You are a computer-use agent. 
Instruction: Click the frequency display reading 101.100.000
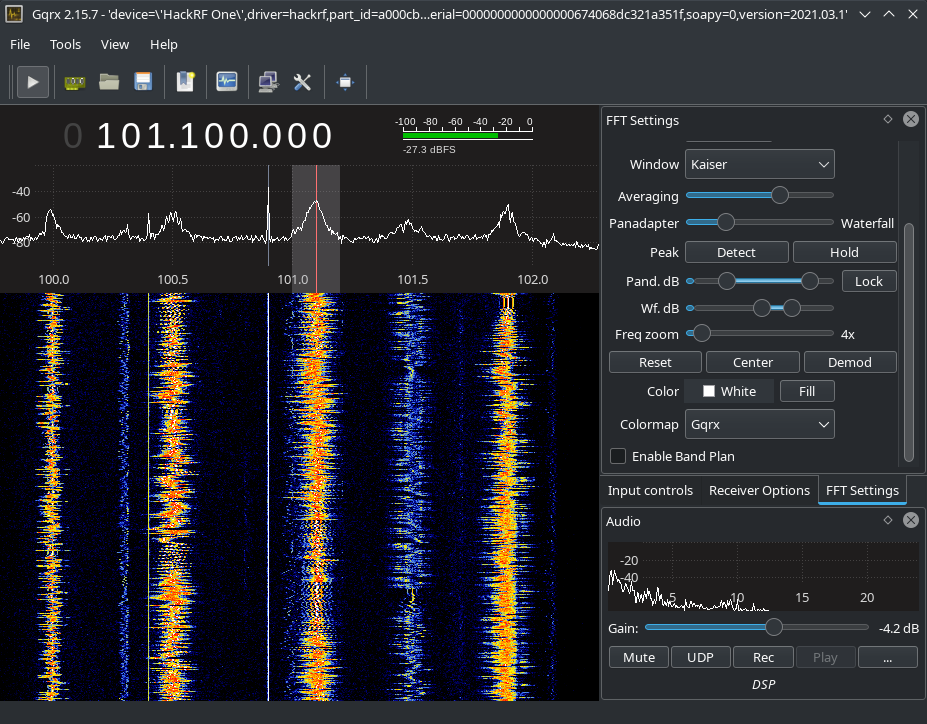point(215,133)
